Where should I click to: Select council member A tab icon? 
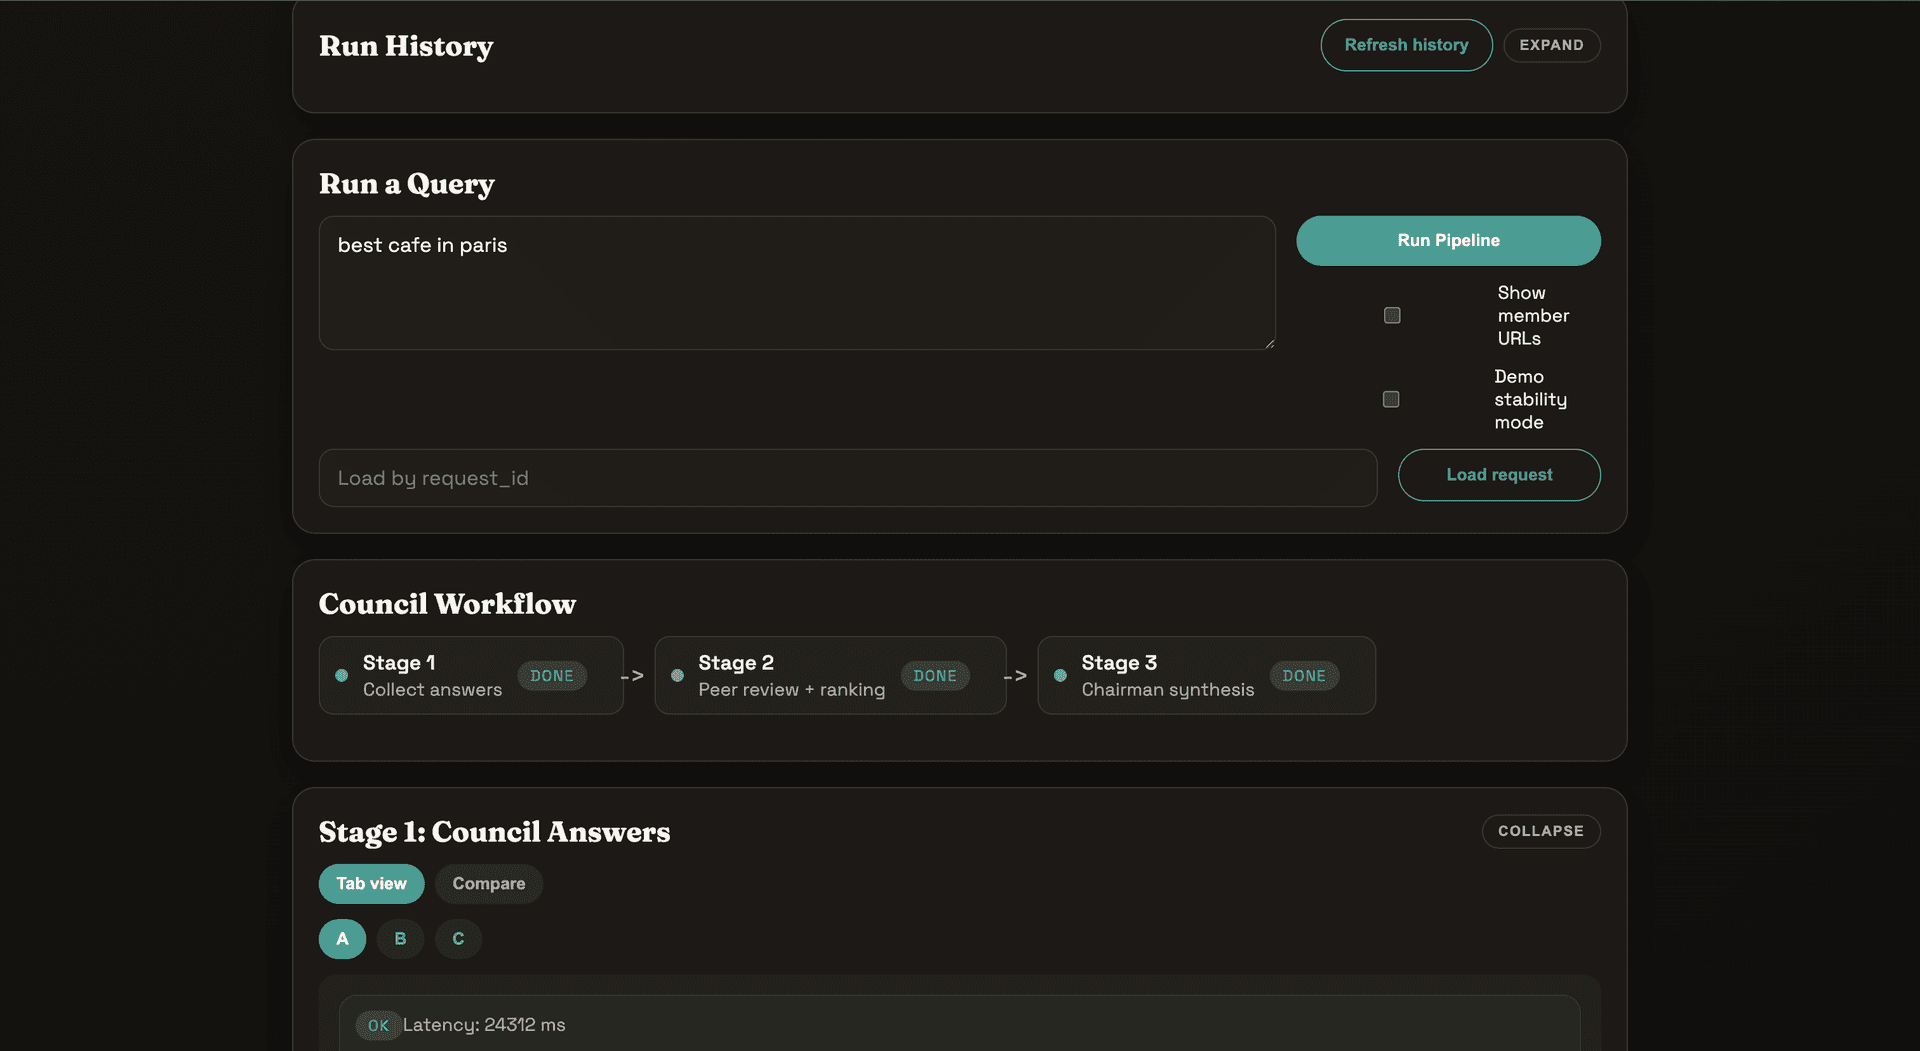coord(342,939)
